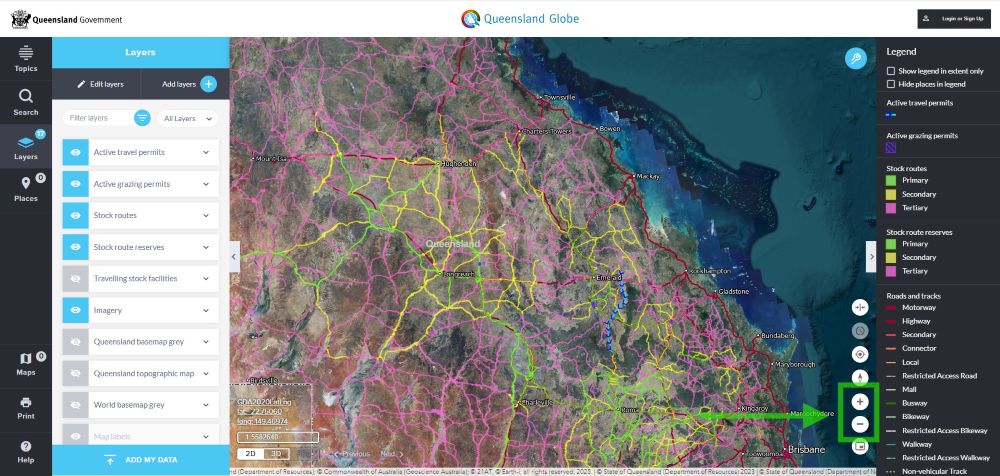Click the blue layer filter icon
Image resolution: width=1000 pixels, height=476 pixels.
143,118
